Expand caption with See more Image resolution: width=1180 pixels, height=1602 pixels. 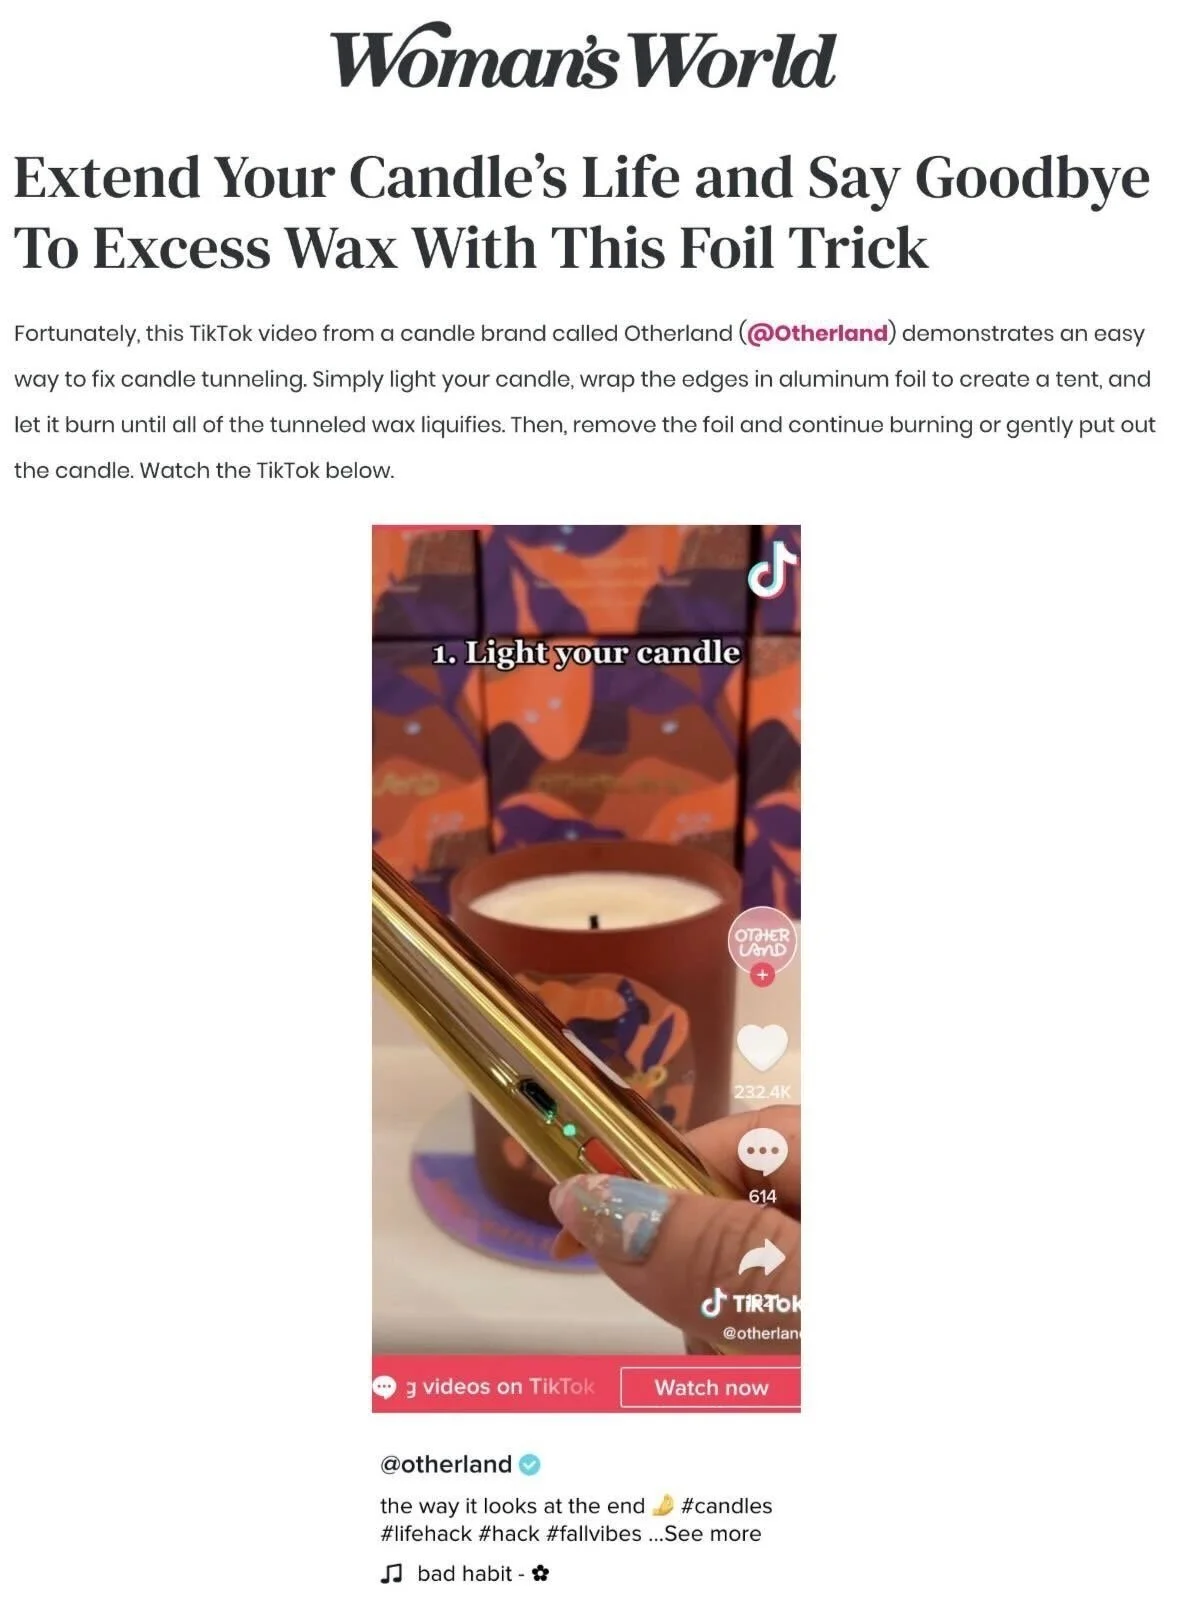pos(712,1533)
